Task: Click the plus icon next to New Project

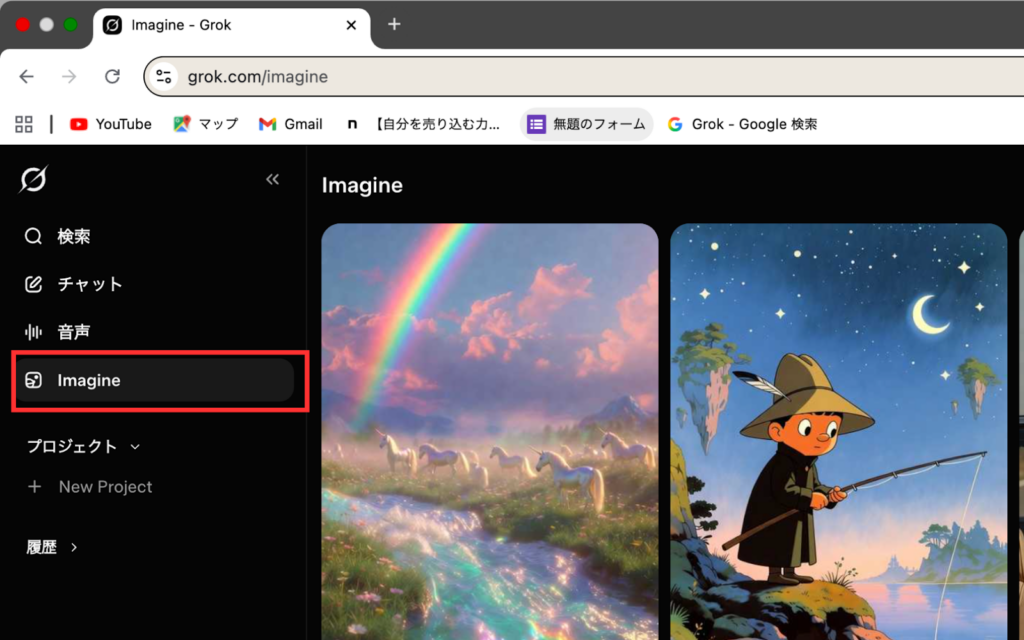Action: [x=36, y=487]
